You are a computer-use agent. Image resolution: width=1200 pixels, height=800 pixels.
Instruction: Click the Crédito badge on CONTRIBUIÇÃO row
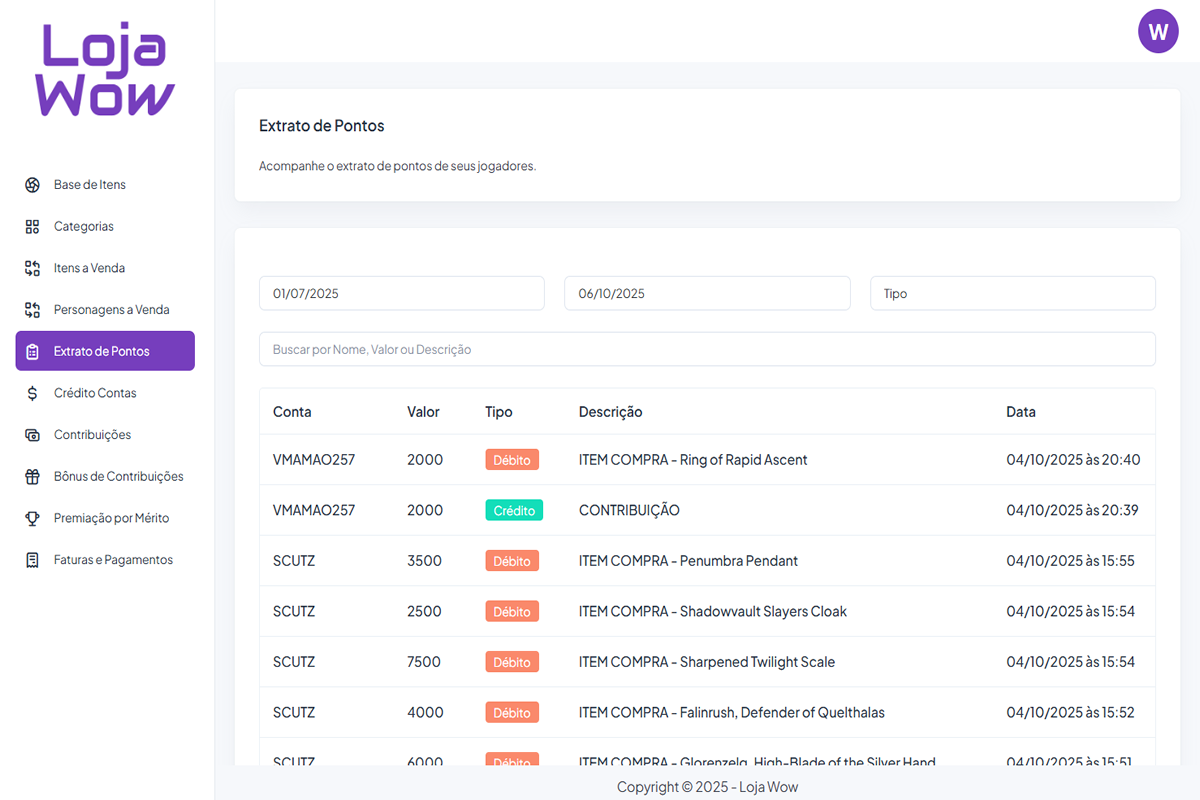[x=514, y=510]
